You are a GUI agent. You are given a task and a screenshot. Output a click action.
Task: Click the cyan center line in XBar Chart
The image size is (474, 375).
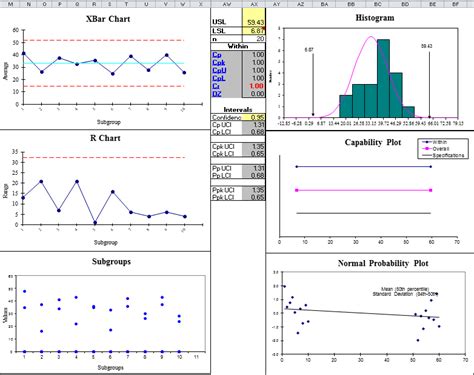(x=103, y=63)
